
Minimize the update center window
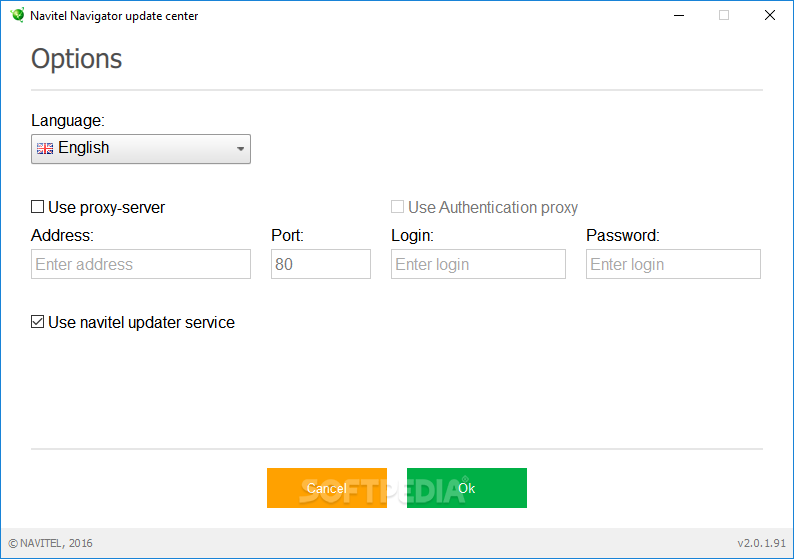[x=679, y=15]
